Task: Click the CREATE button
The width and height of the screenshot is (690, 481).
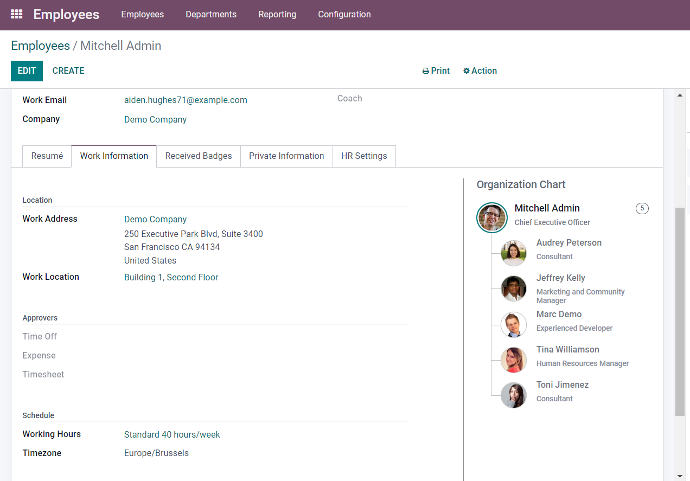Action: pyautogui.click(x=68, y=71)
